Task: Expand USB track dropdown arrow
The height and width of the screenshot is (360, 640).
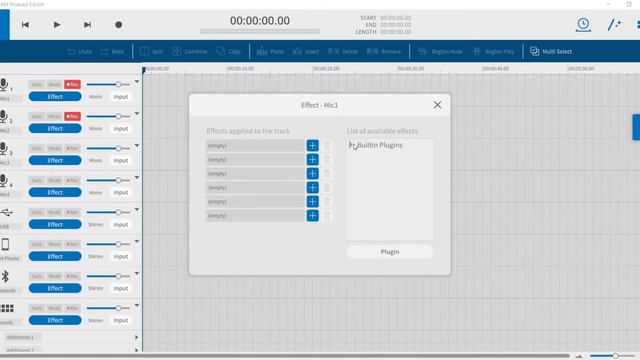Action: (137, 210)
